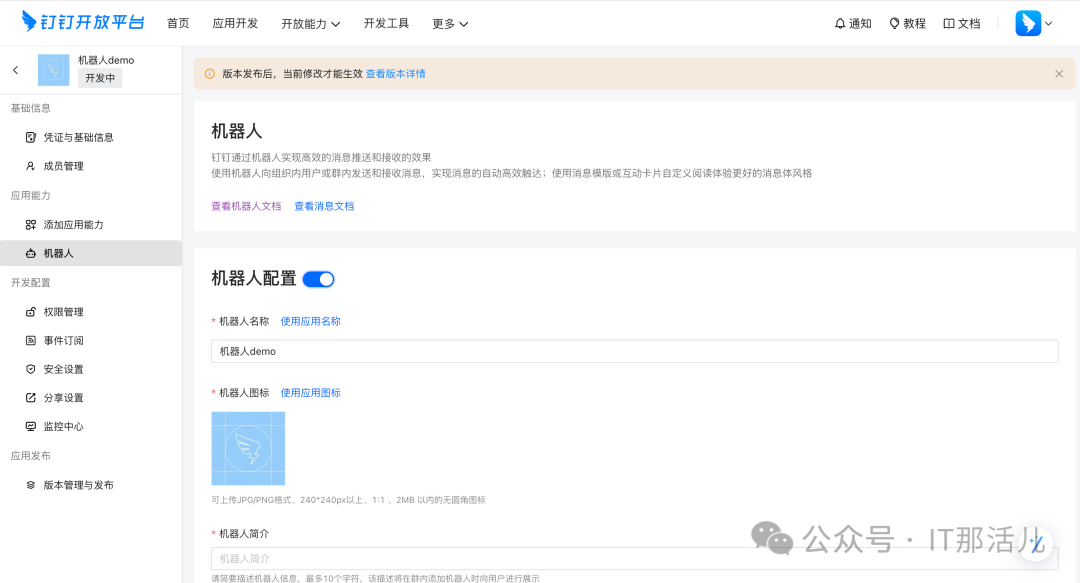Click the back arrow beside 机器人demo
The width and height of the screenshot is (1080, 583).
coord(16,70)
